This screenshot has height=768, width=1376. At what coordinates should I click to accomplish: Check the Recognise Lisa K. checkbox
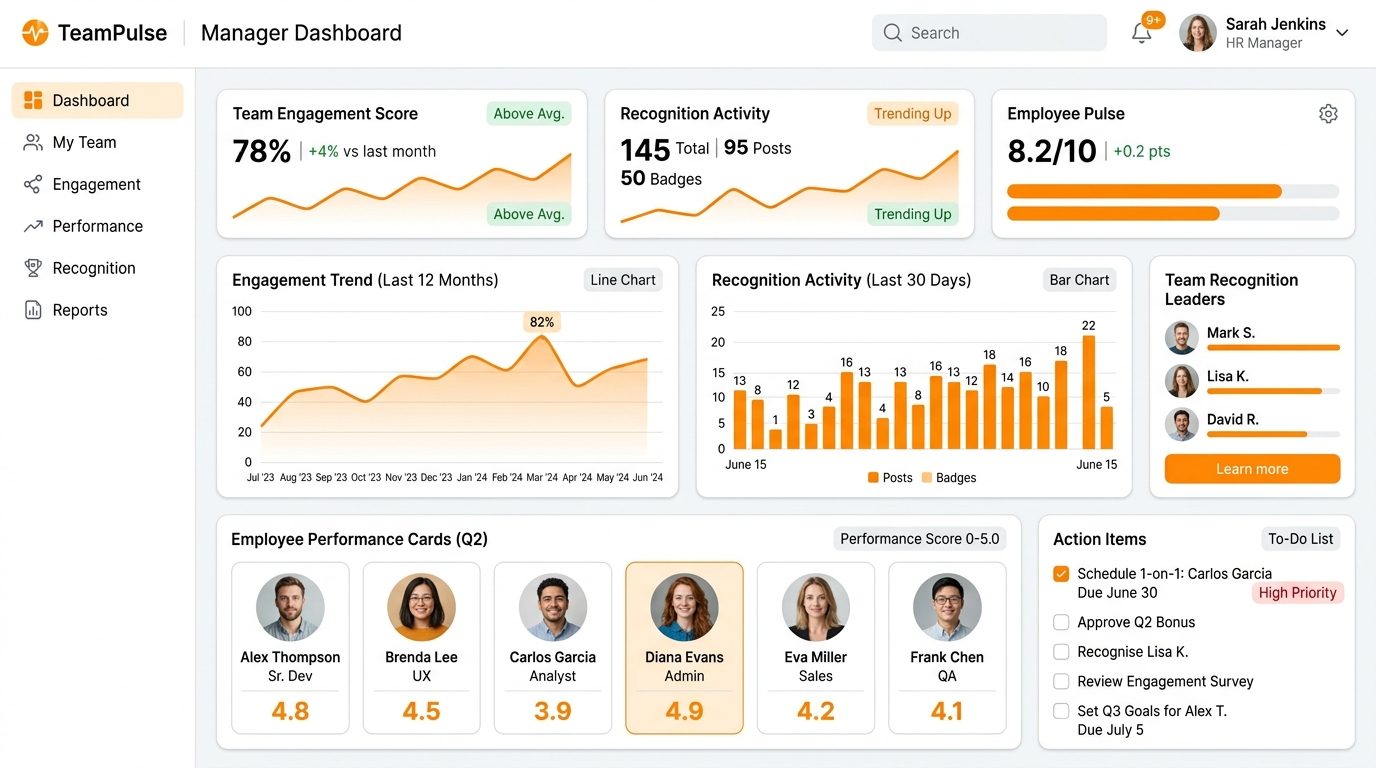1061,652
